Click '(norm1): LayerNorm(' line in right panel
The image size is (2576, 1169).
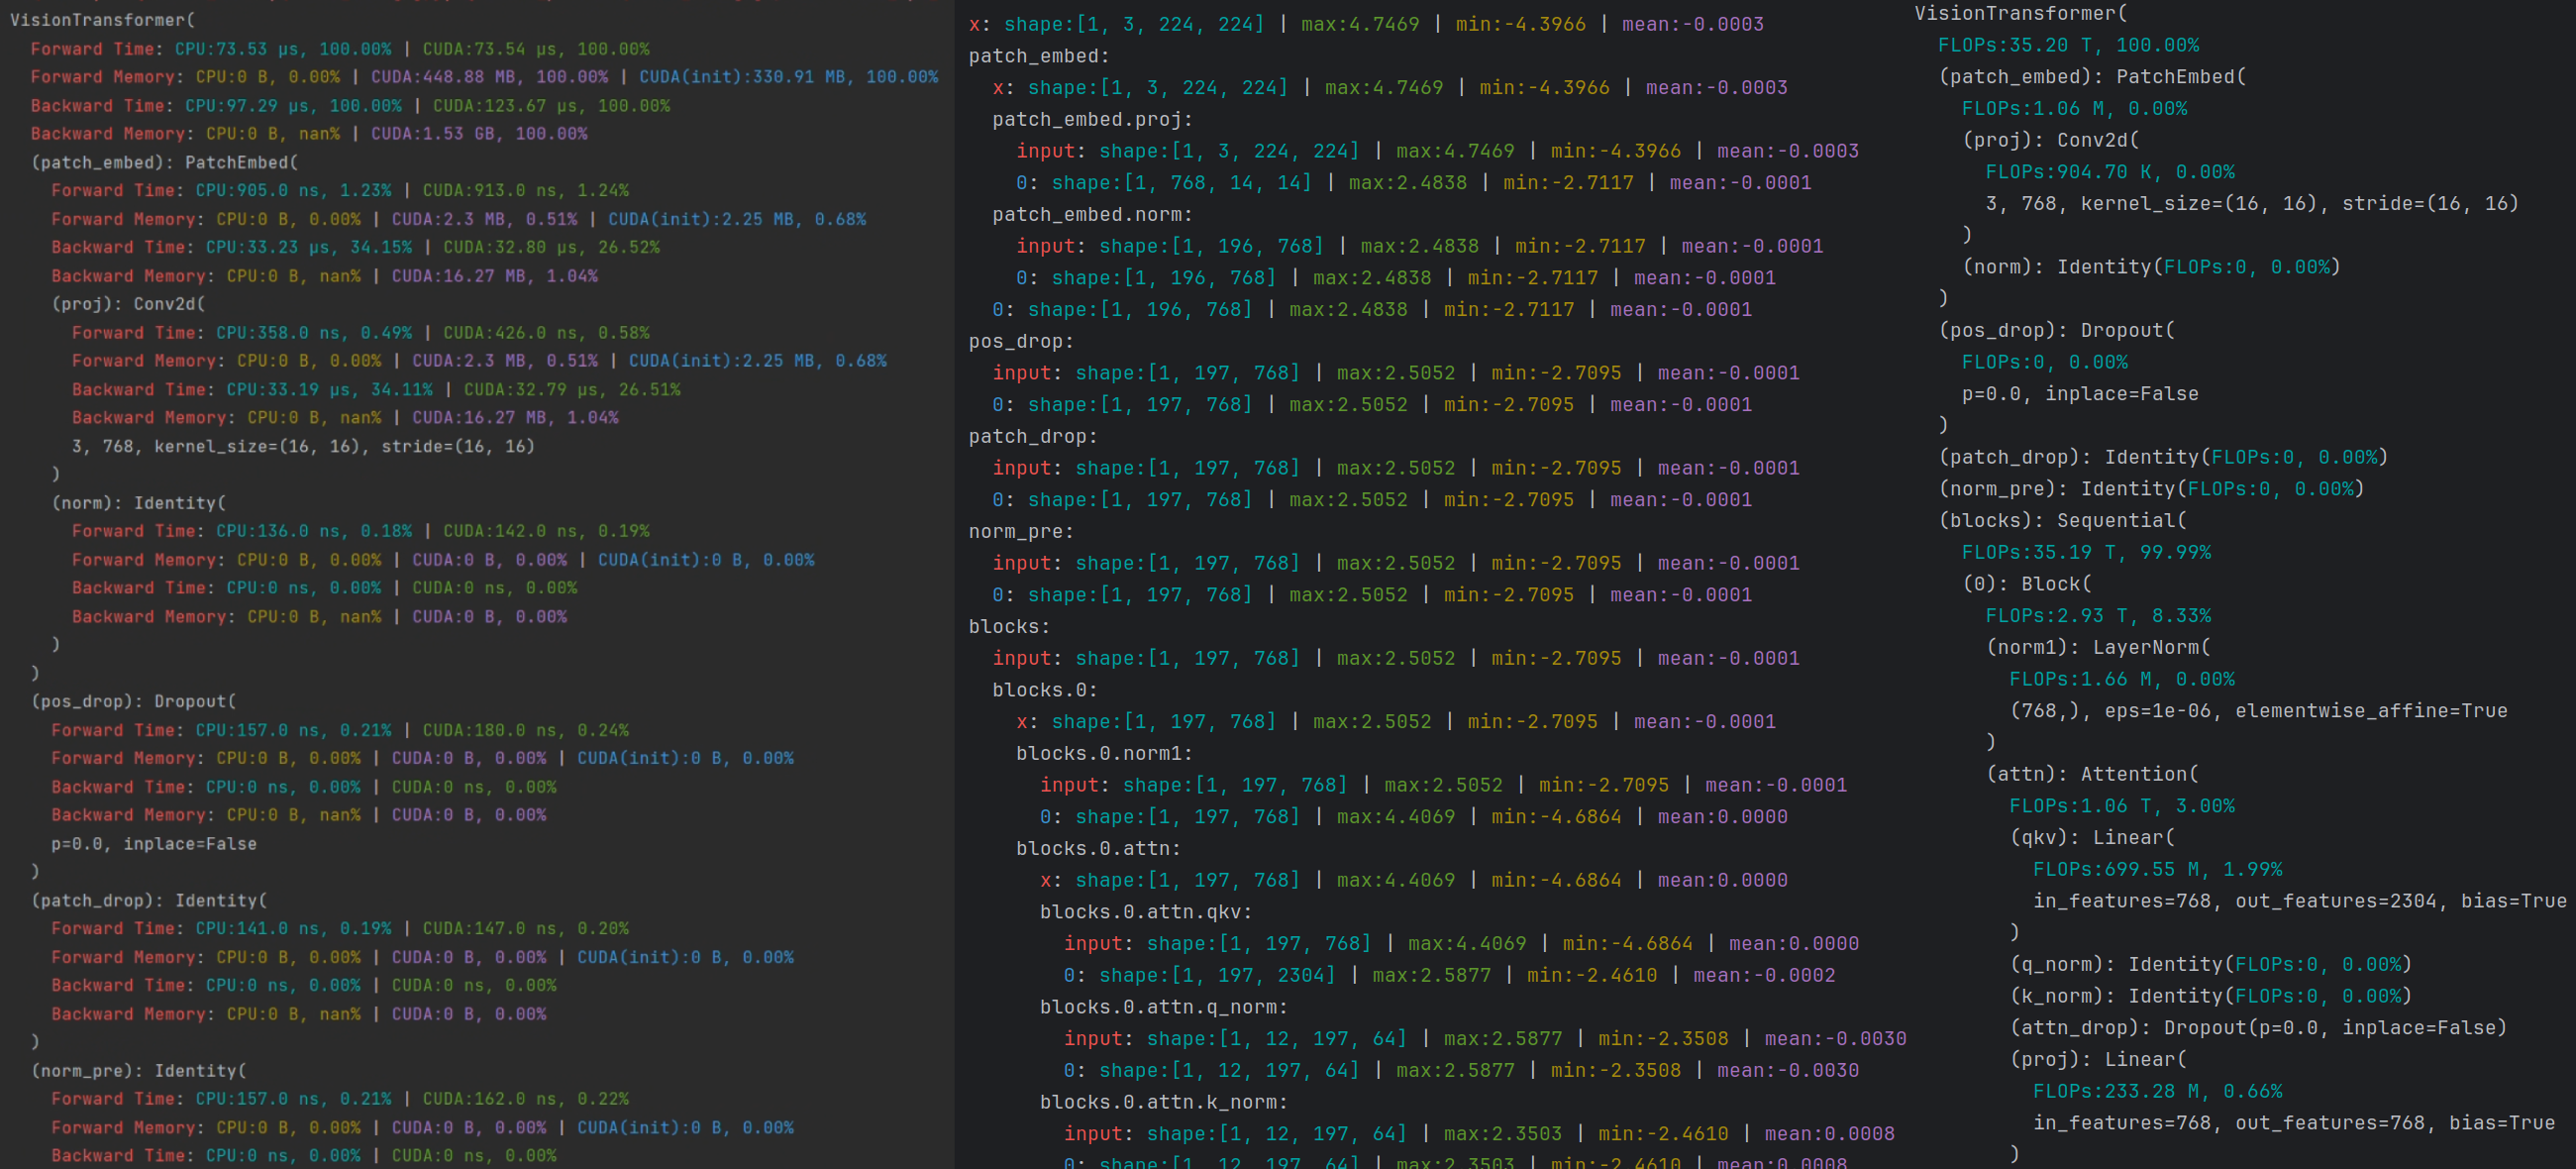coord(2097,647)
